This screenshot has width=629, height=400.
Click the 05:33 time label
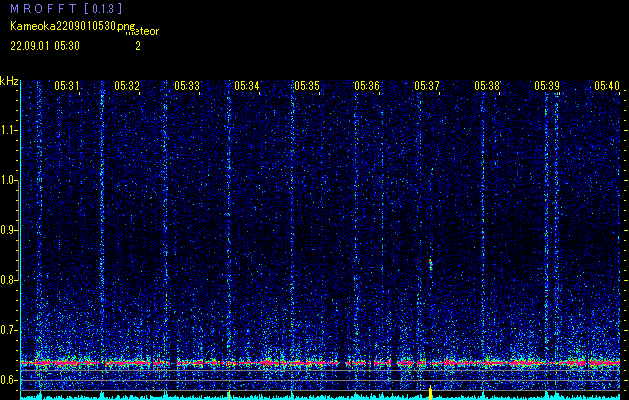click(187, 85)
